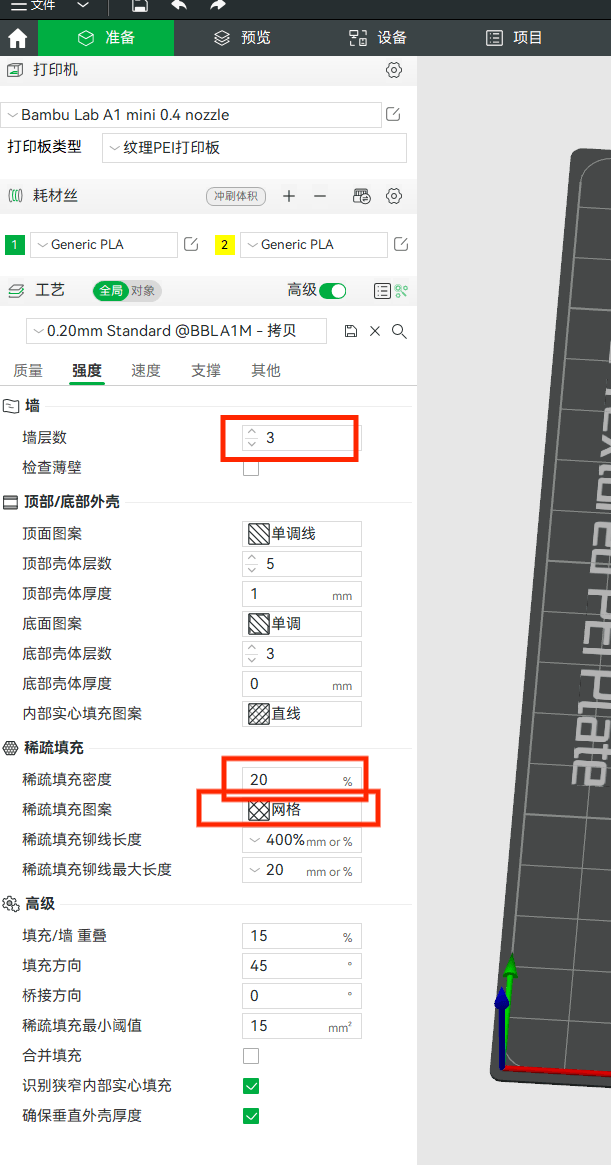Open filament 1 Generic PLA dropdown

point(104,244)
